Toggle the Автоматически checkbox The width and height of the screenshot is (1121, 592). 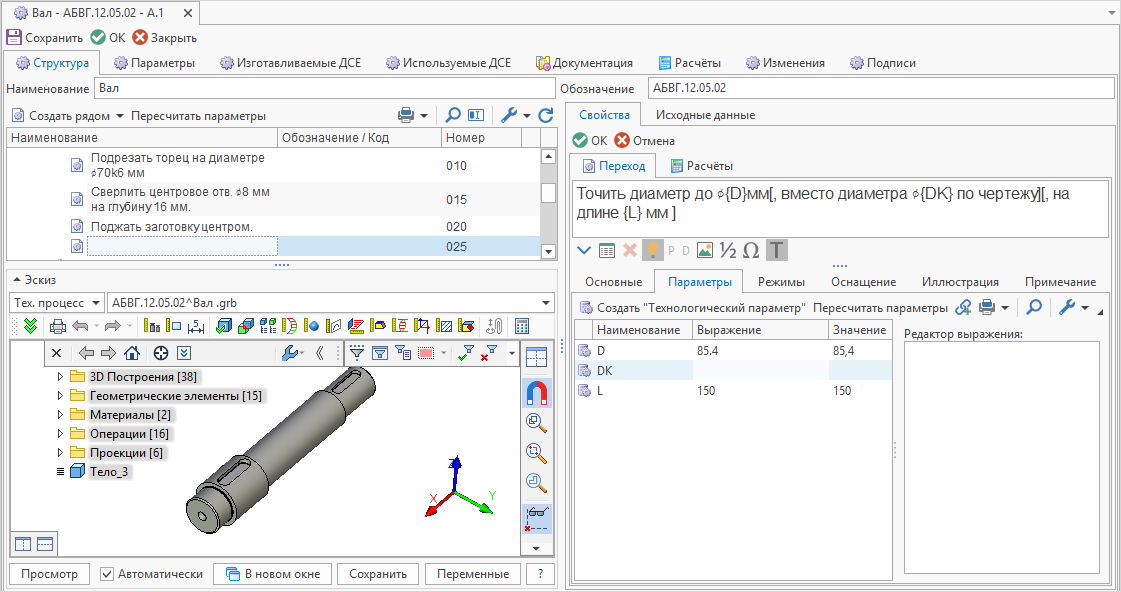click(107, 573)
